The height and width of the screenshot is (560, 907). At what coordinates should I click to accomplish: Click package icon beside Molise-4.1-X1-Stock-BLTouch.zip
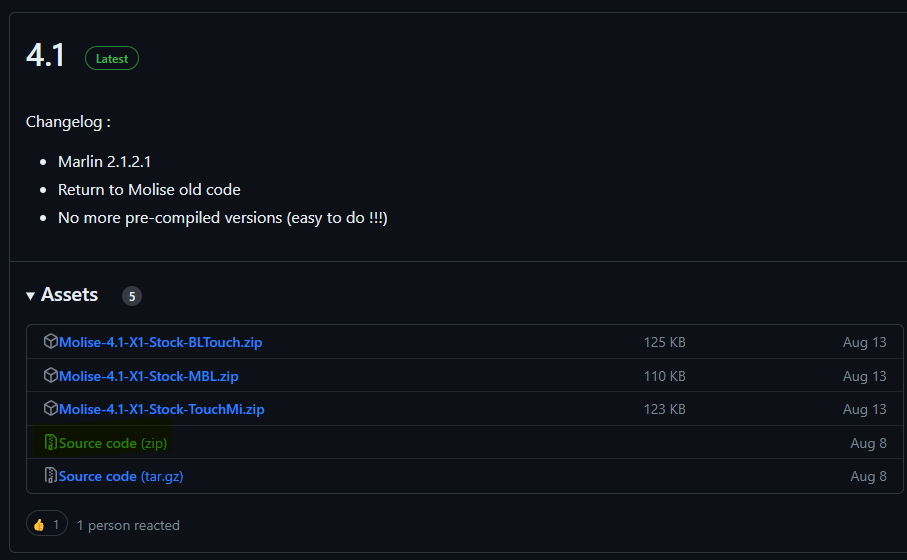[x=51, y=342]
